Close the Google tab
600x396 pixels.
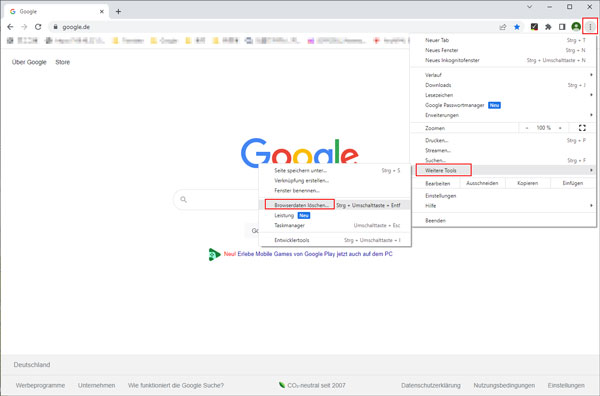[102, 11]
